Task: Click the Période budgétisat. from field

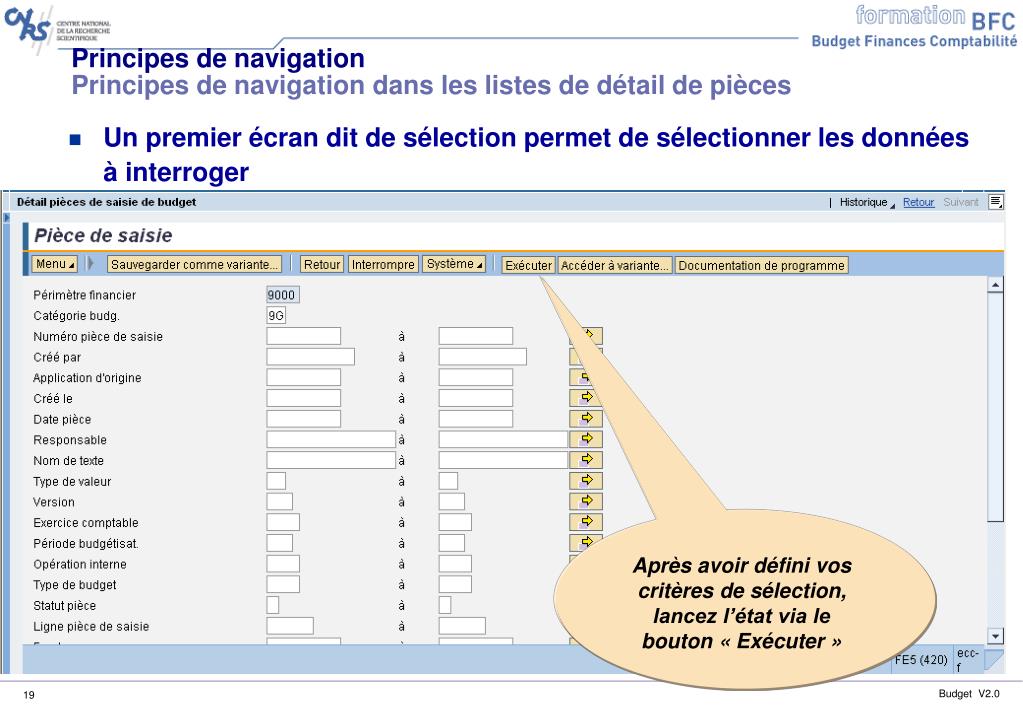Action: tap(279, 543)
